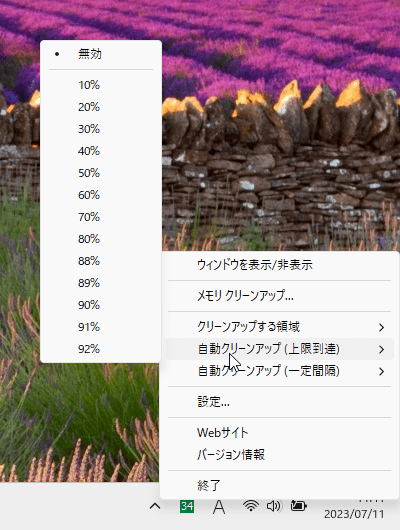400x530 pixels.
Task: Expand the クリーンアップする領域 submenu
Action: point(279,327)
